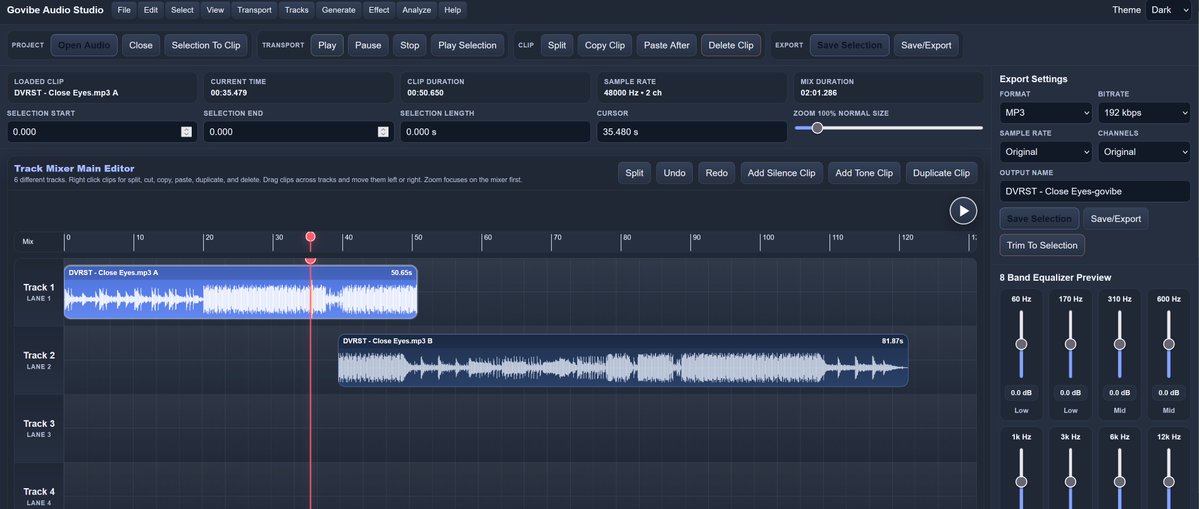This screenshot has height=509, width=1199.
Task: Click Save/Export in top toolbar
Action: tap(926, 45)
